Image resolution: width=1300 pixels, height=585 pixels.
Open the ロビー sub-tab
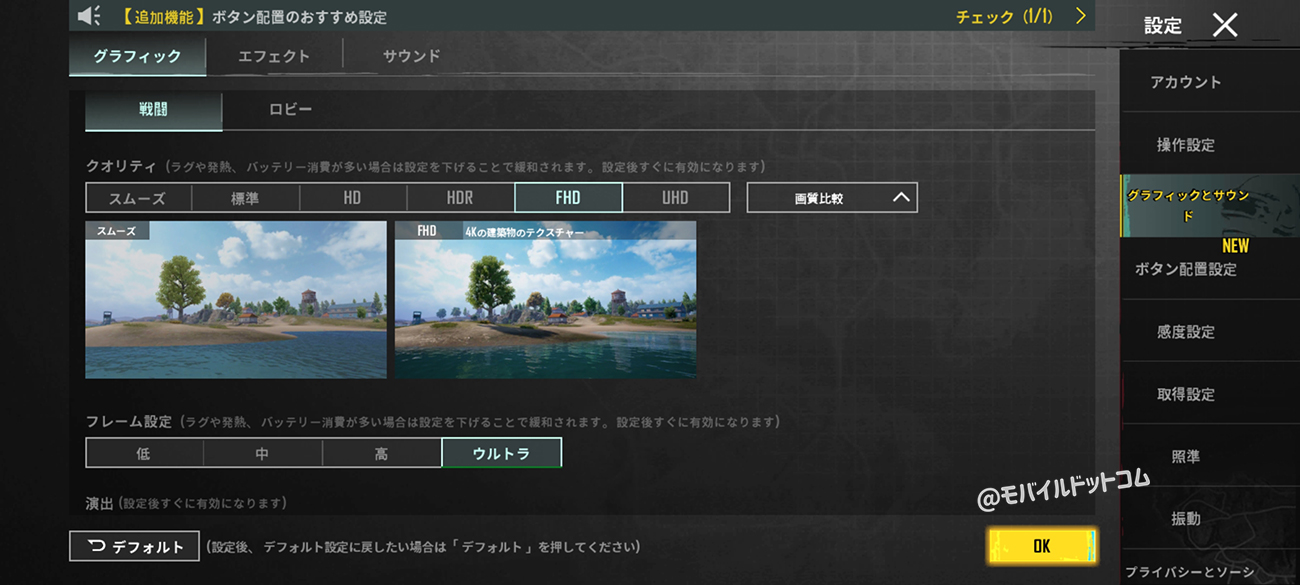[x=290, y=109]
